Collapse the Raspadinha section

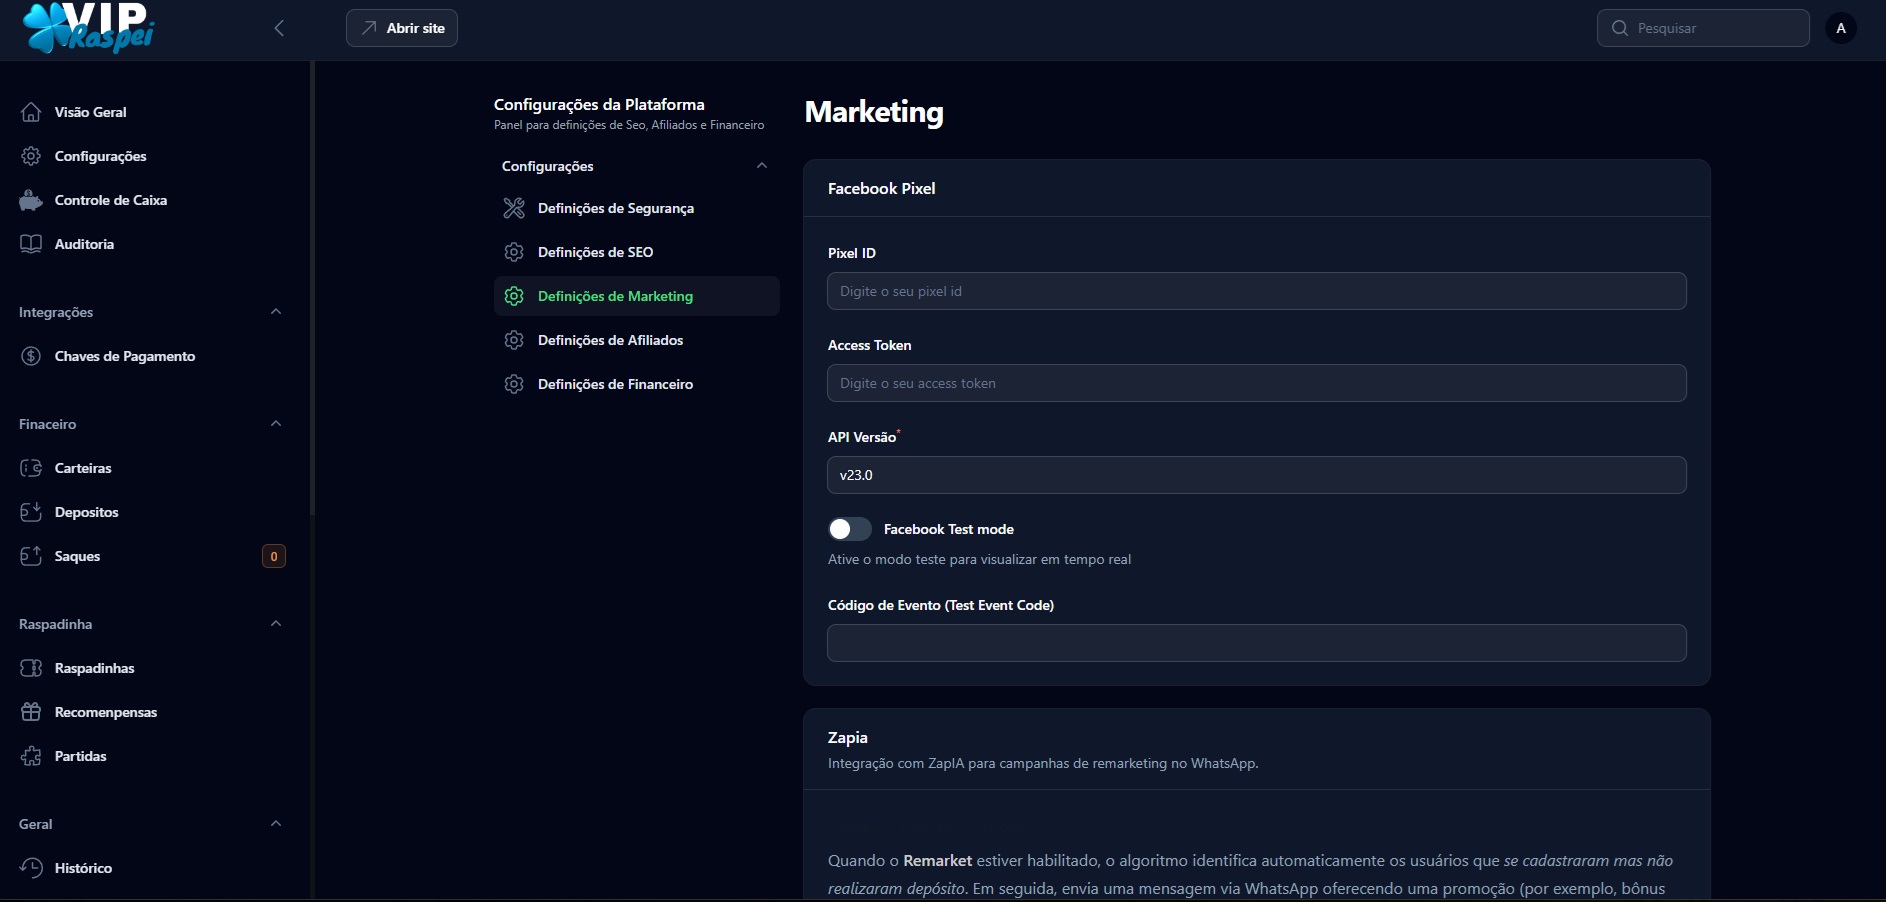(x=276, y=624)
